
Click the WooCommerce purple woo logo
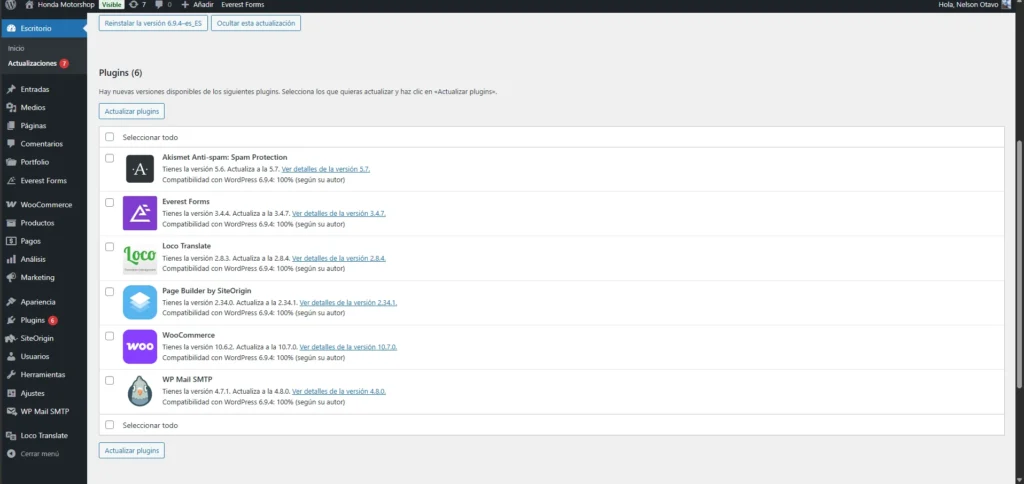tap(140, 347)
